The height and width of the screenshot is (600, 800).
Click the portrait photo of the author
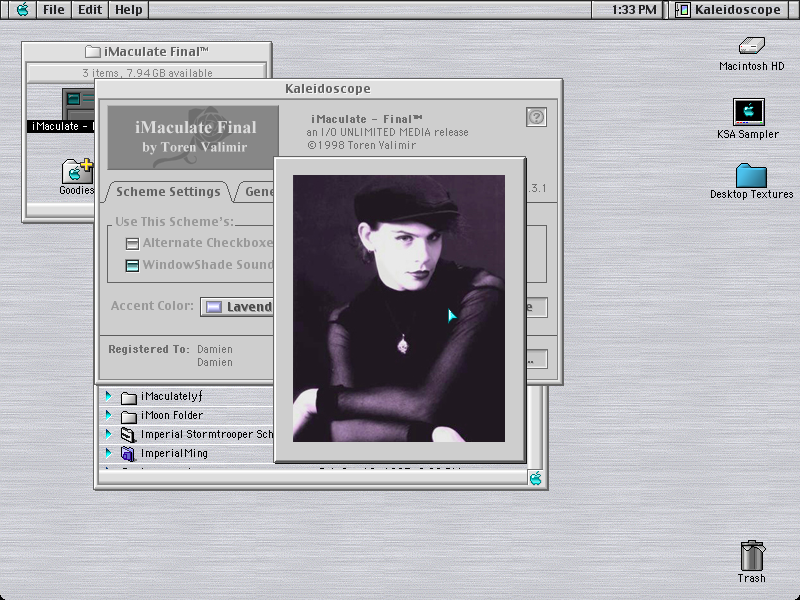coord(398,308)
